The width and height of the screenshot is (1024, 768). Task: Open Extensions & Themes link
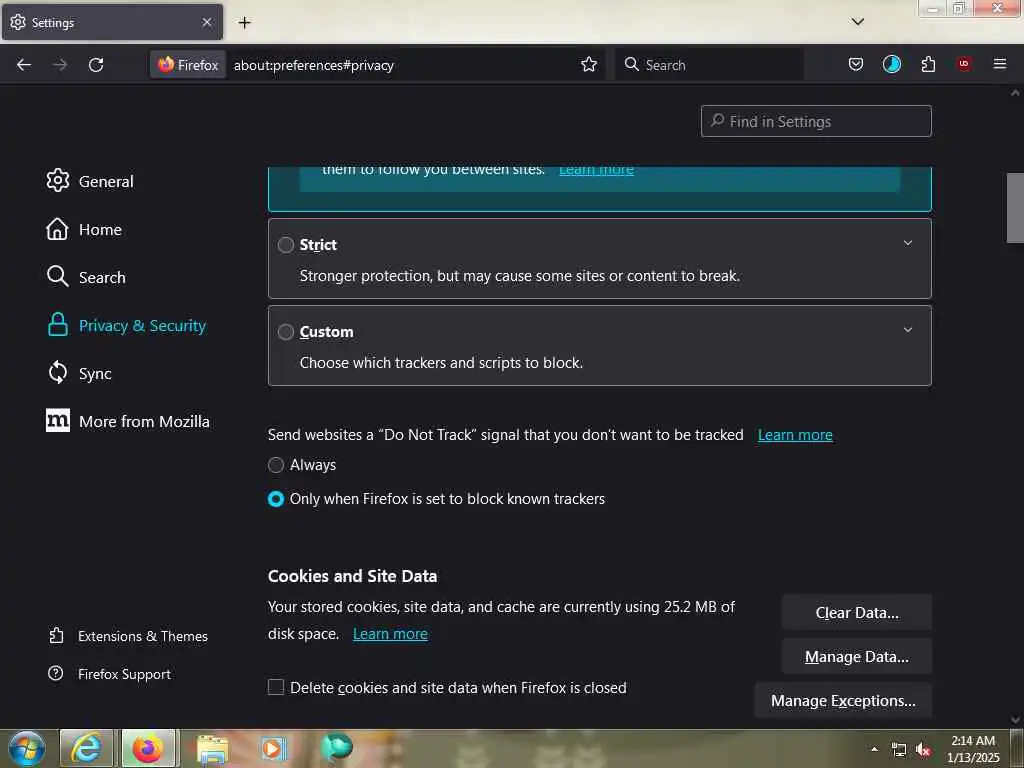[x=128, y=635]
